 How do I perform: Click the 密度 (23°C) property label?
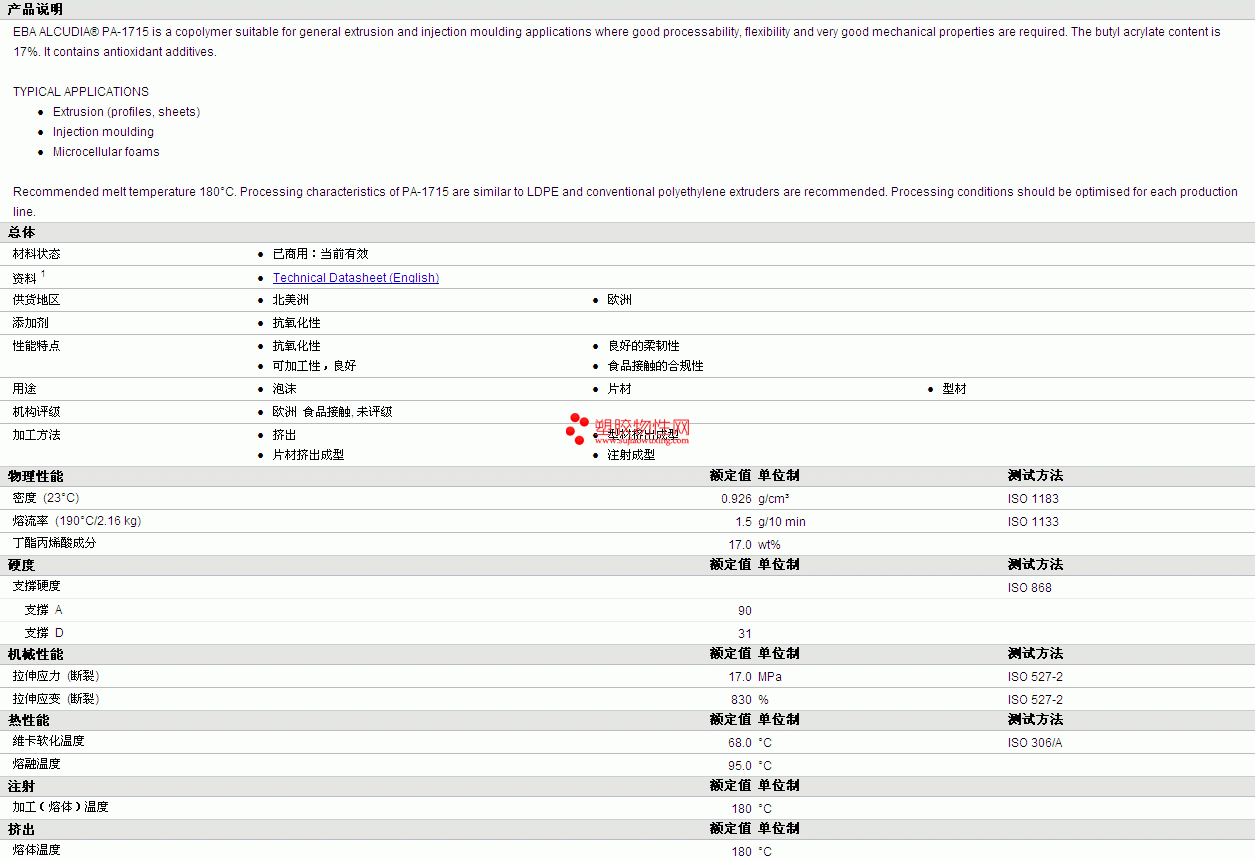click(x=46, y=498)
